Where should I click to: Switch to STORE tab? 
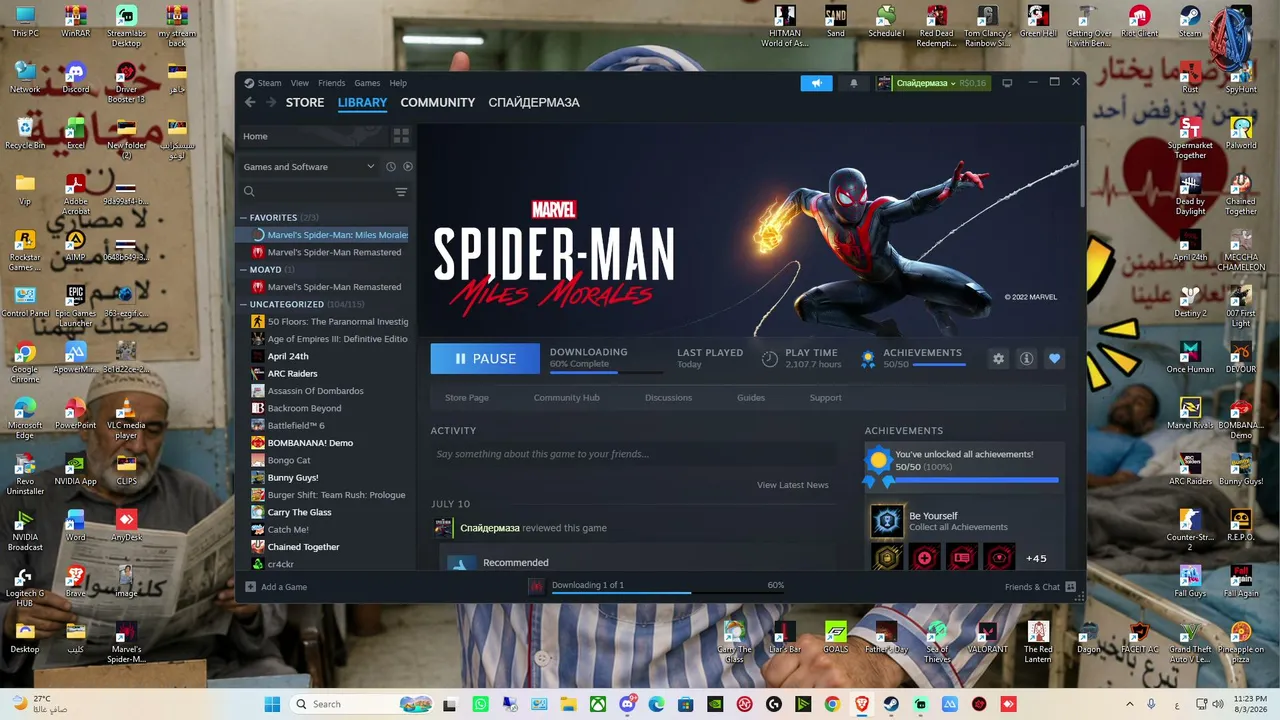click(x=305, y=102)
